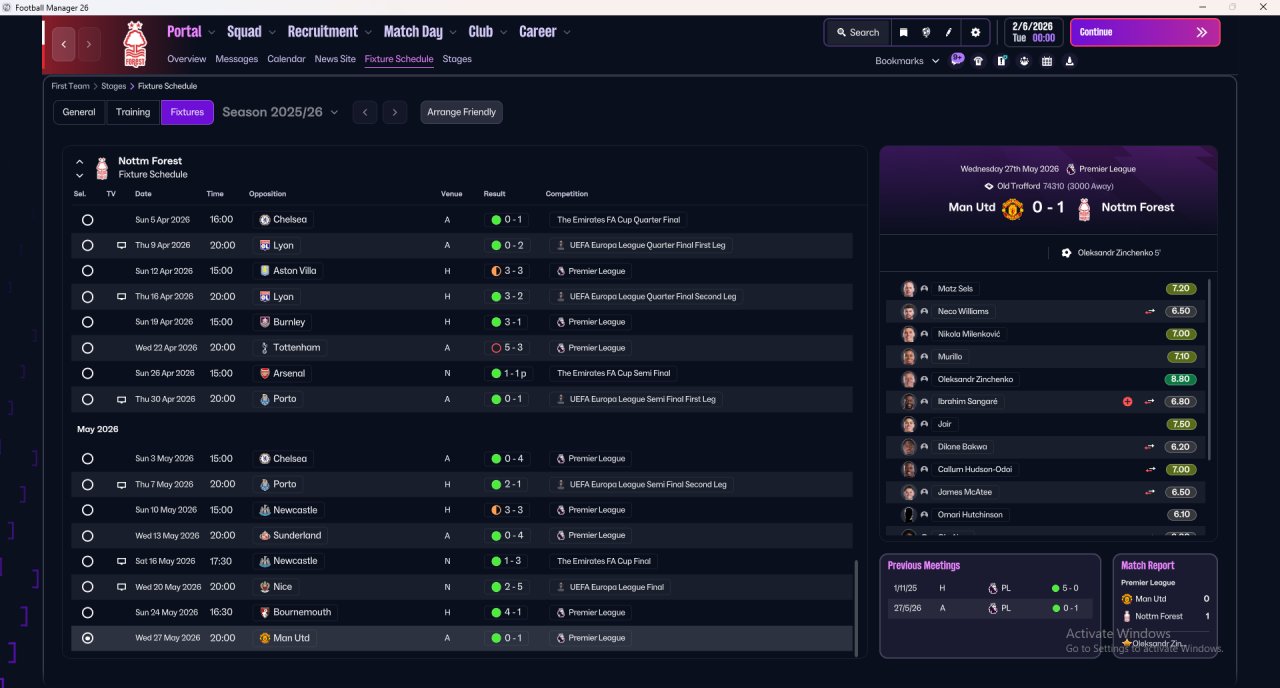Click the goal icon beside Oleksandr Zinchenko 5'
This screenshot has width=1280, height=688.
coord(1066,253)
